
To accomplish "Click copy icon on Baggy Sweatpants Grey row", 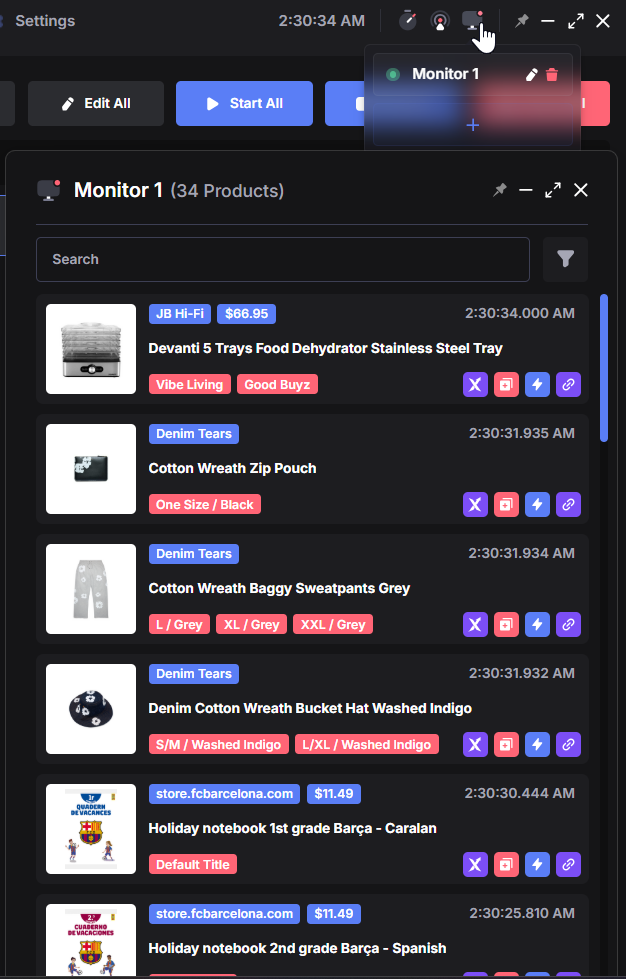I will click(x=506, y=624).
